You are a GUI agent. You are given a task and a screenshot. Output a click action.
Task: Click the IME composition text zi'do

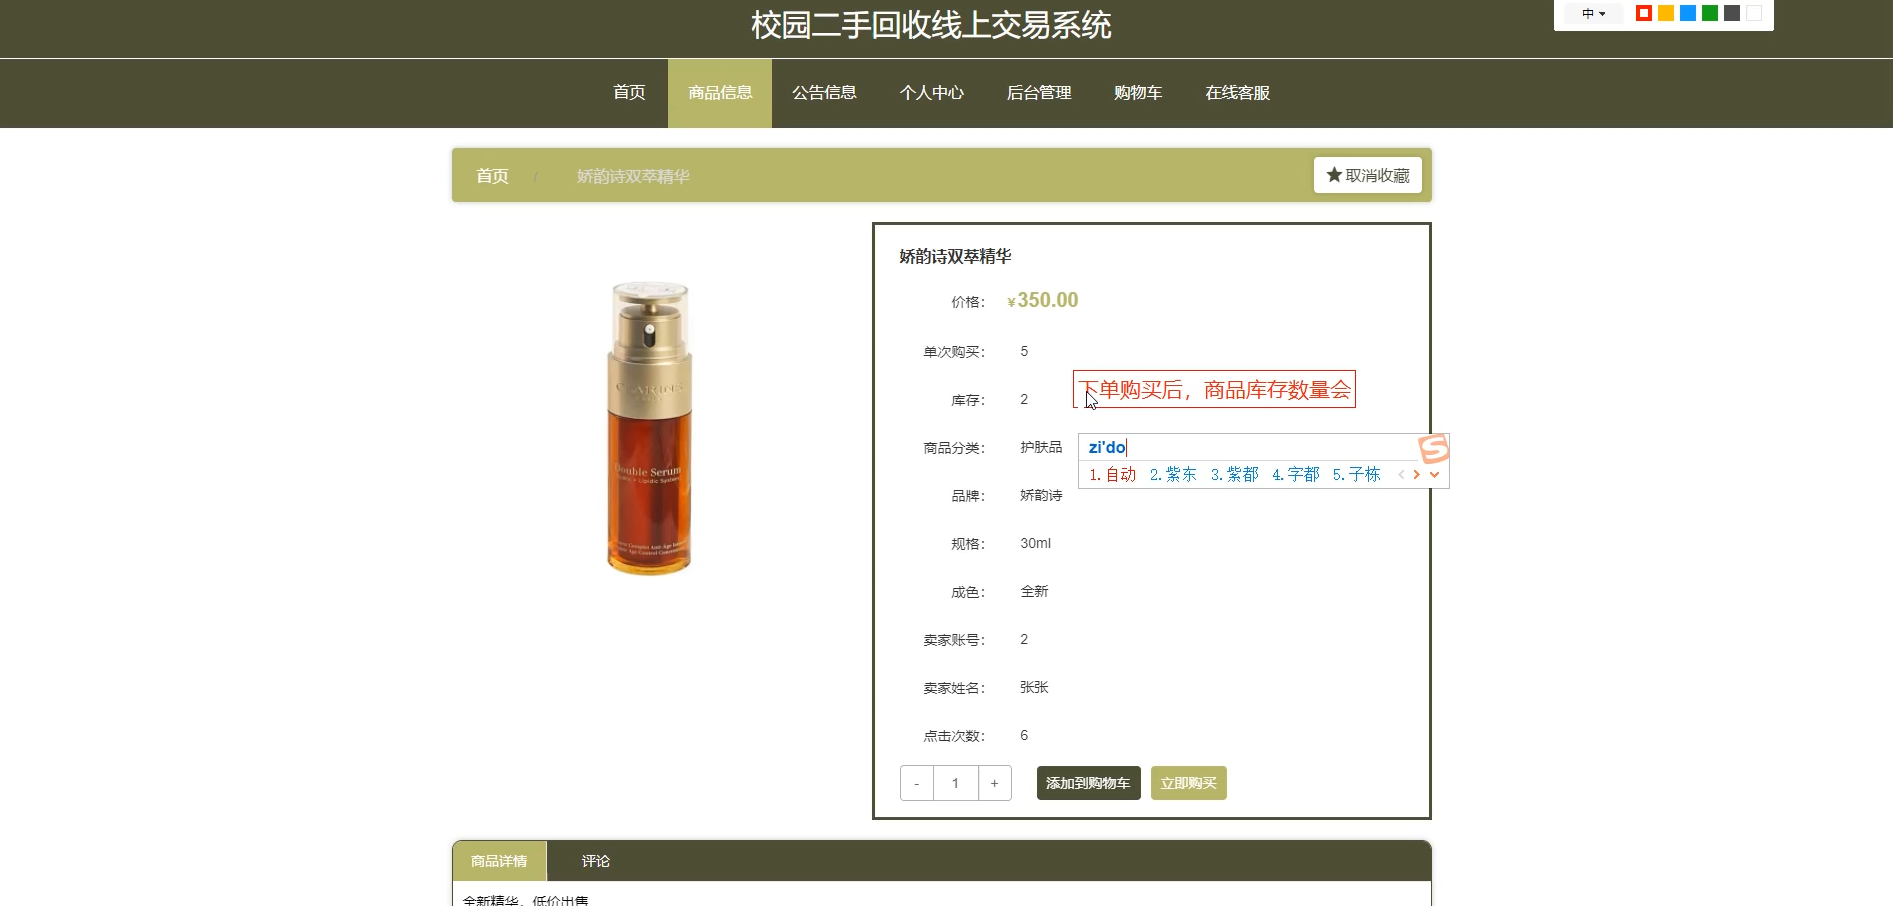pos(1107,447)
